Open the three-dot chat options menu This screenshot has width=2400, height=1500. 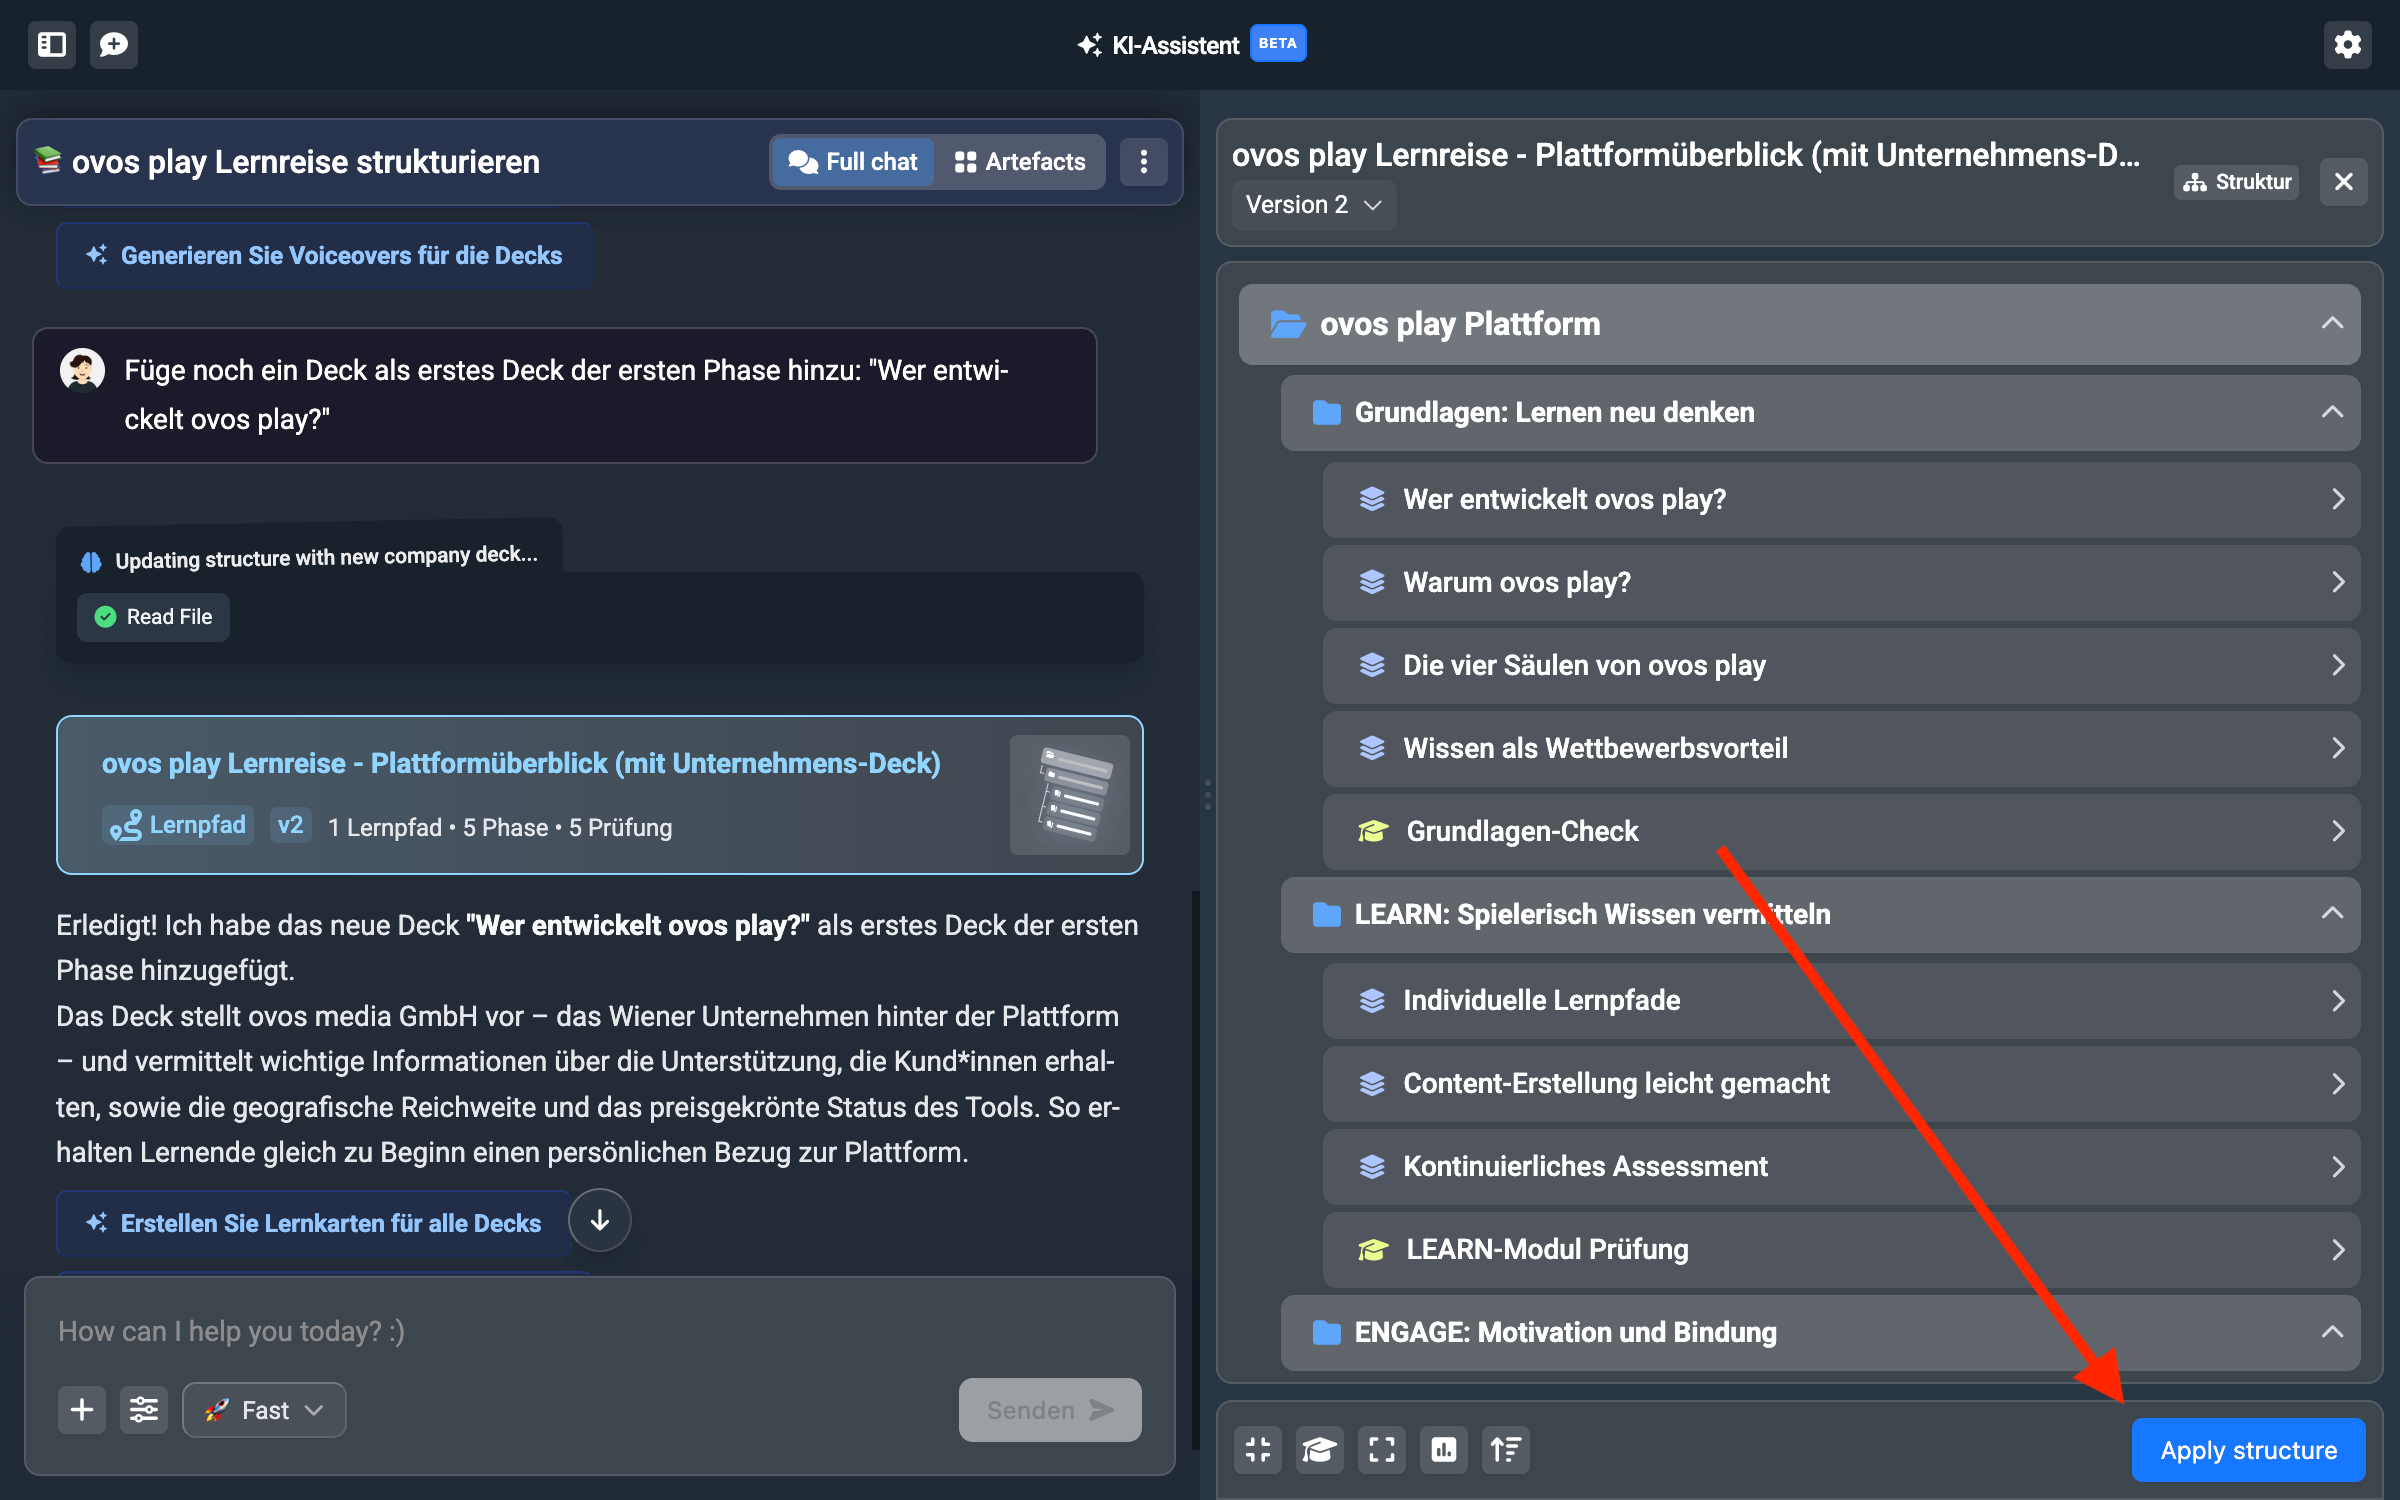(x=1144, y=162)
